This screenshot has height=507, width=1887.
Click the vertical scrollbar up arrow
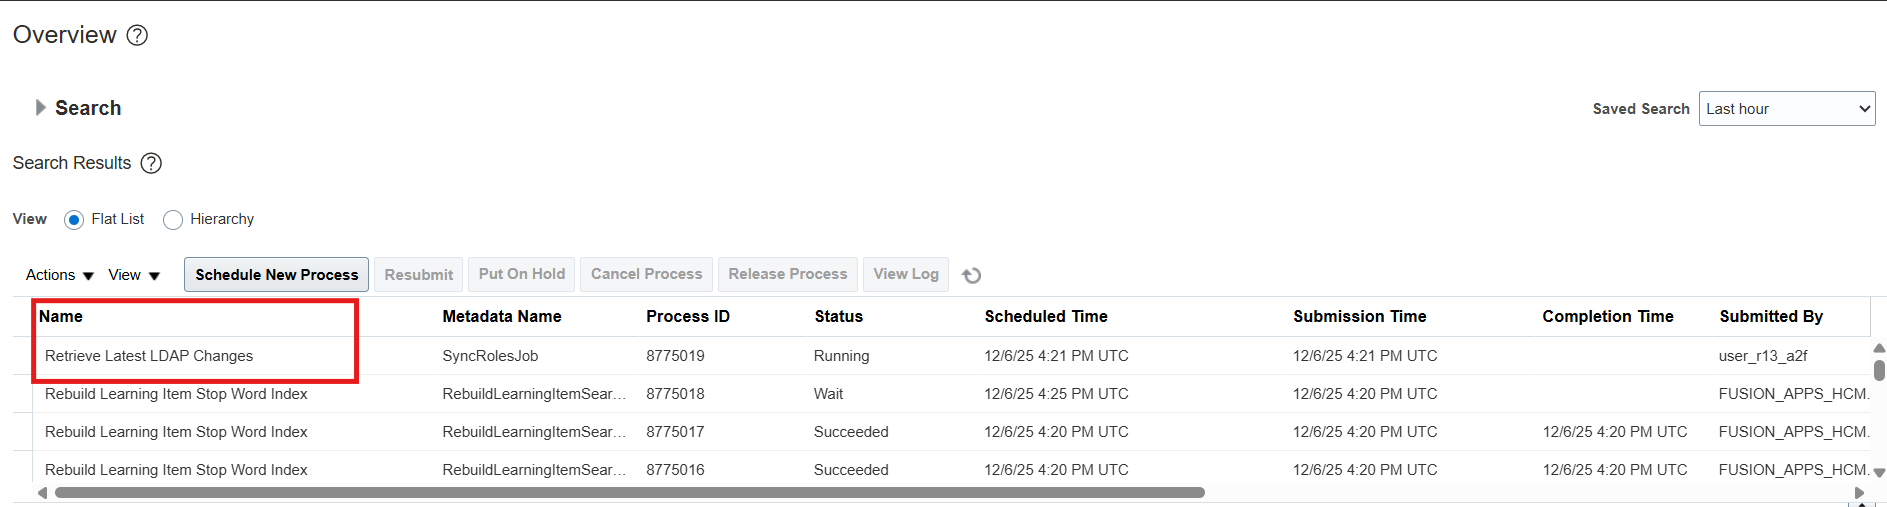point(1878,348)
